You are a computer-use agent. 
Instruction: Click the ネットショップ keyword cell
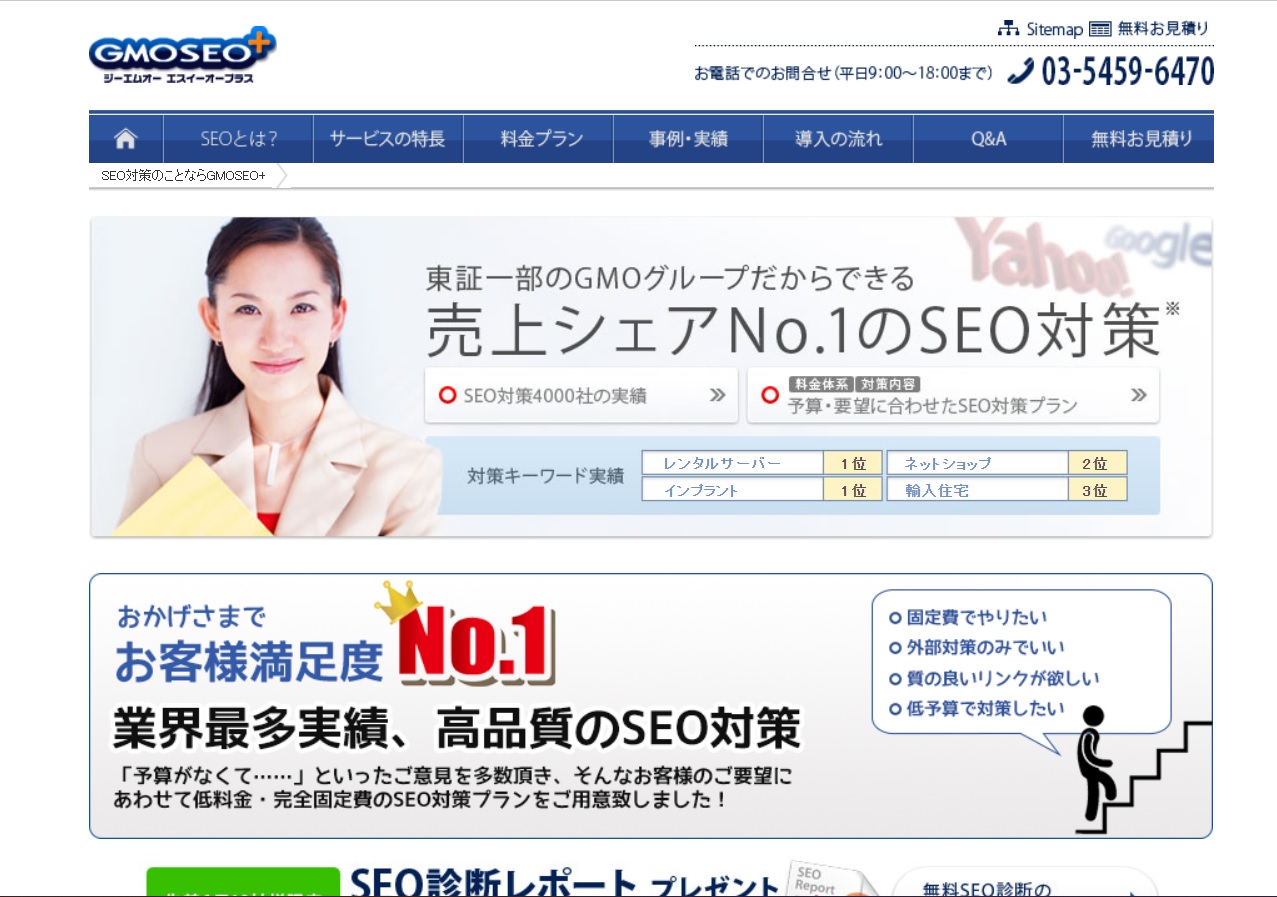pos(977,463)
